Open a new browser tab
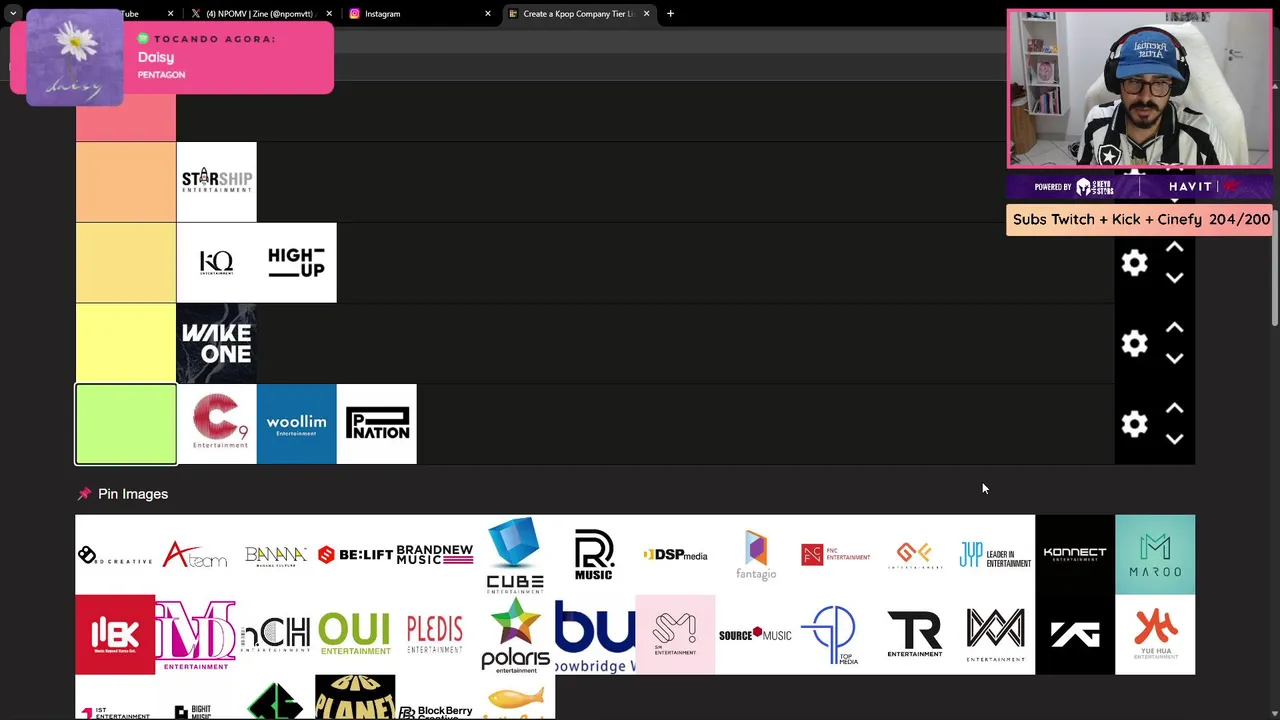 (x=670, y=14)
